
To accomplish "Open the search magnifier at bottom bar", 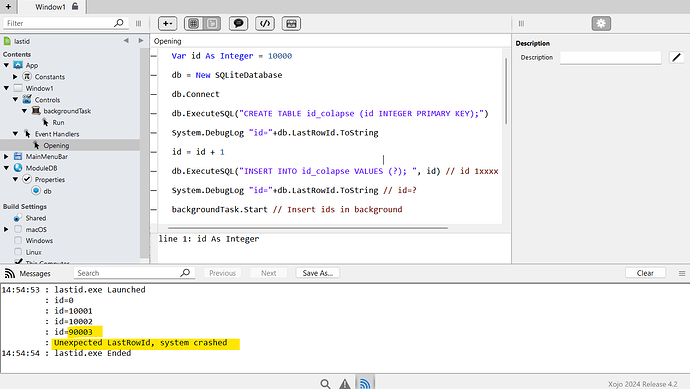I will [325, 384].
